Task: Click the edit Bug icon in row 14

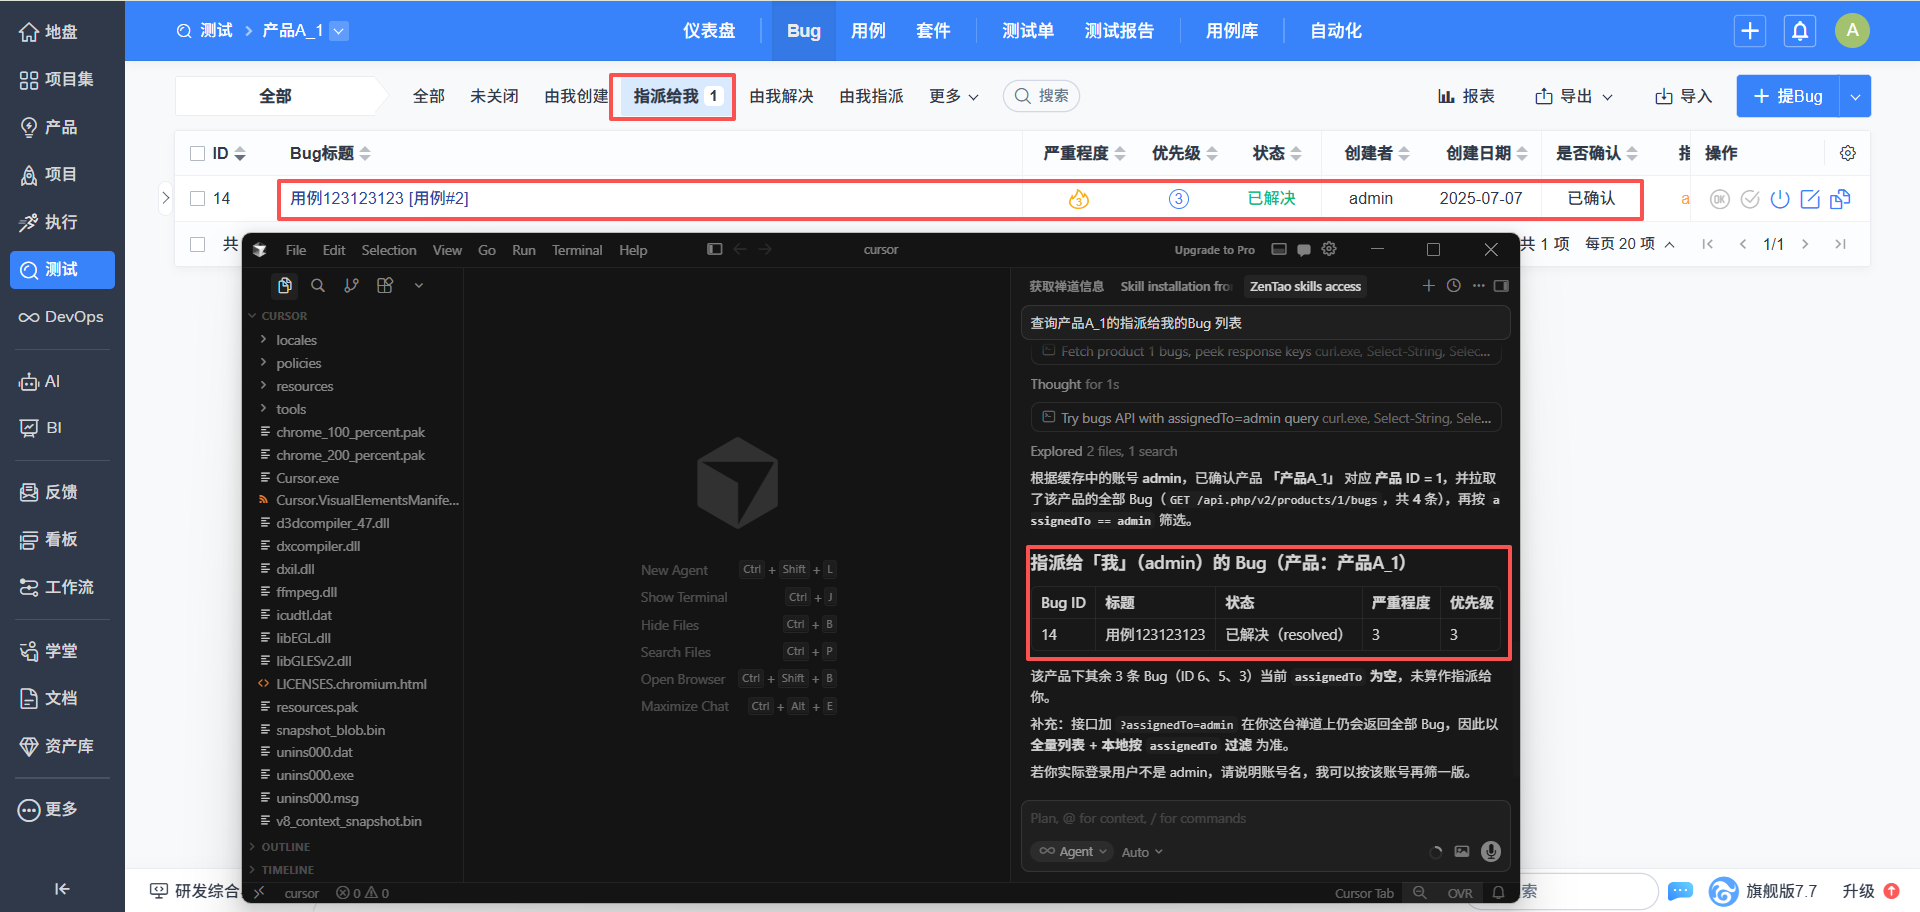Action: coord(1810,199)
